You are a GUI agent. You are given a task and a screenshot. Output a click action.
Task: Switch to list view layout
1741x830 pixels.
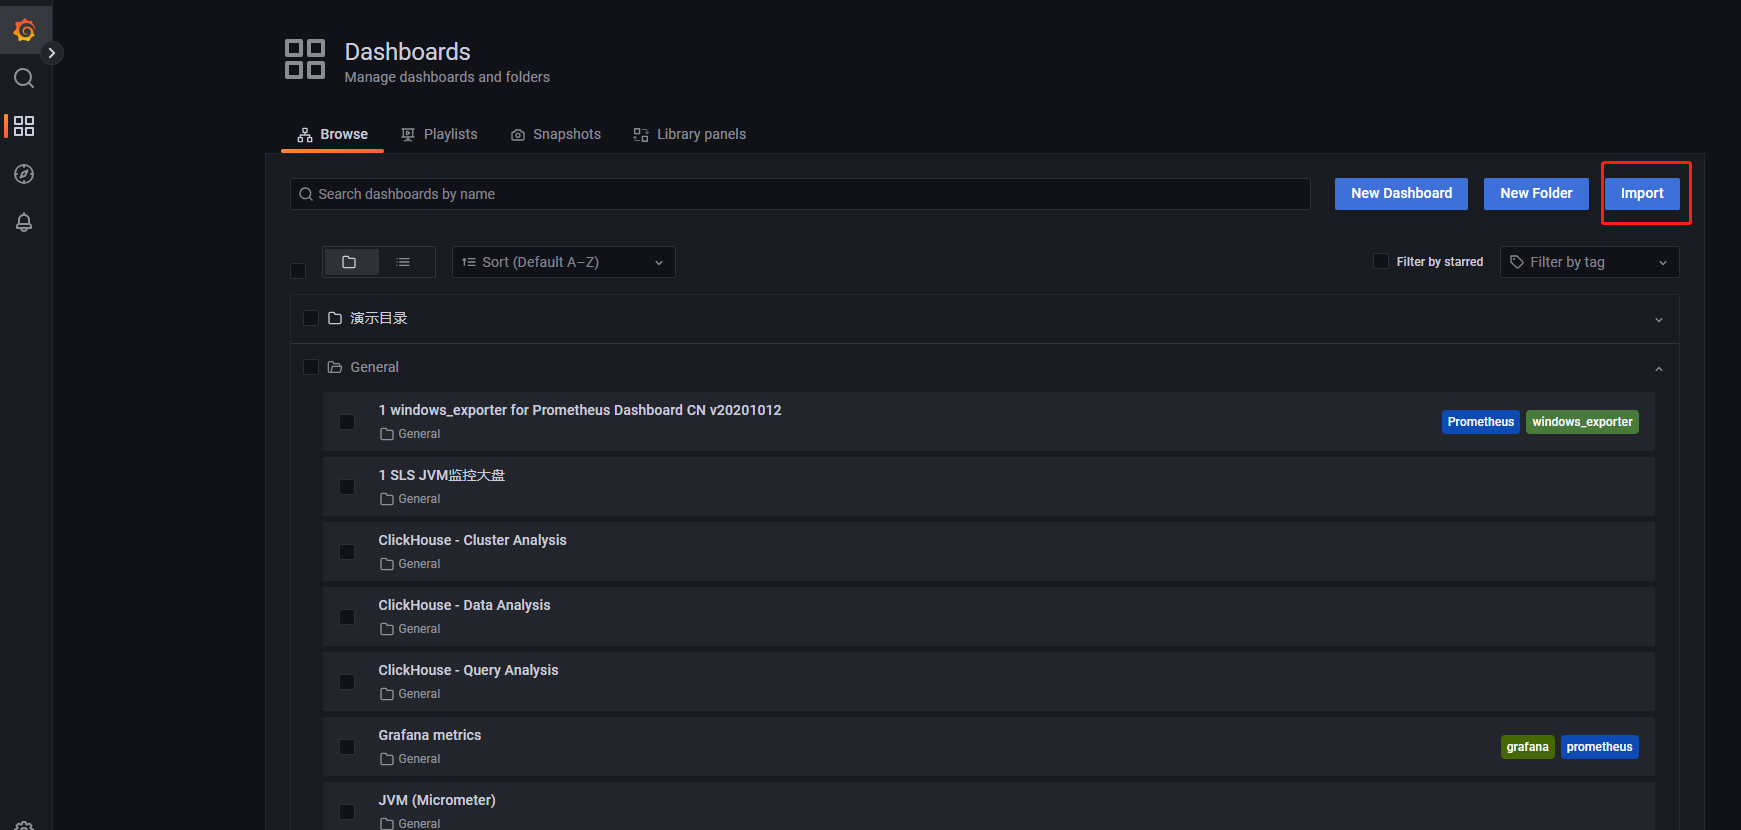pos(403,262)
